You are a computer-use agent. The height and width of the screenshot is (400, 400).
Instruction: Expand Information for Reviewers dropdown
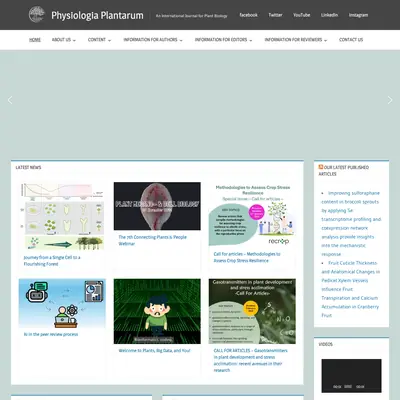click(x=296, y=40)
